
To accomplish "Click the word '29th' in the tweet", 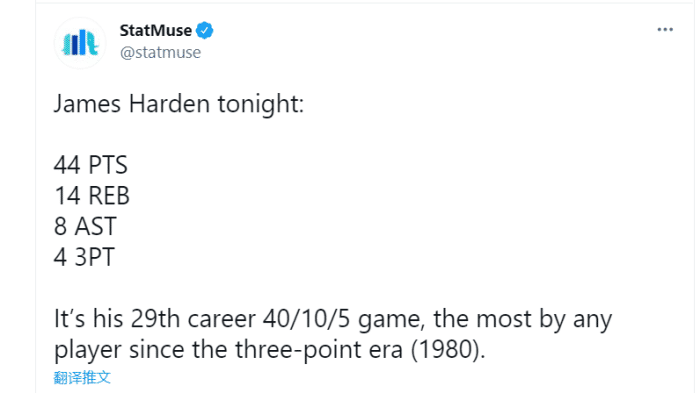I will pos(155,319).
